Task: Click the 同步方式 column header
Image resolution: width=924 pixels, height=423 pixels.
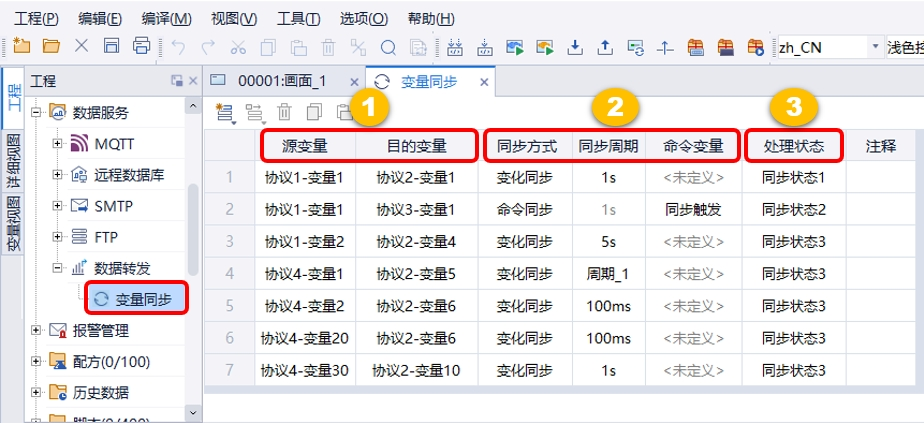Action: click(525, 146)
